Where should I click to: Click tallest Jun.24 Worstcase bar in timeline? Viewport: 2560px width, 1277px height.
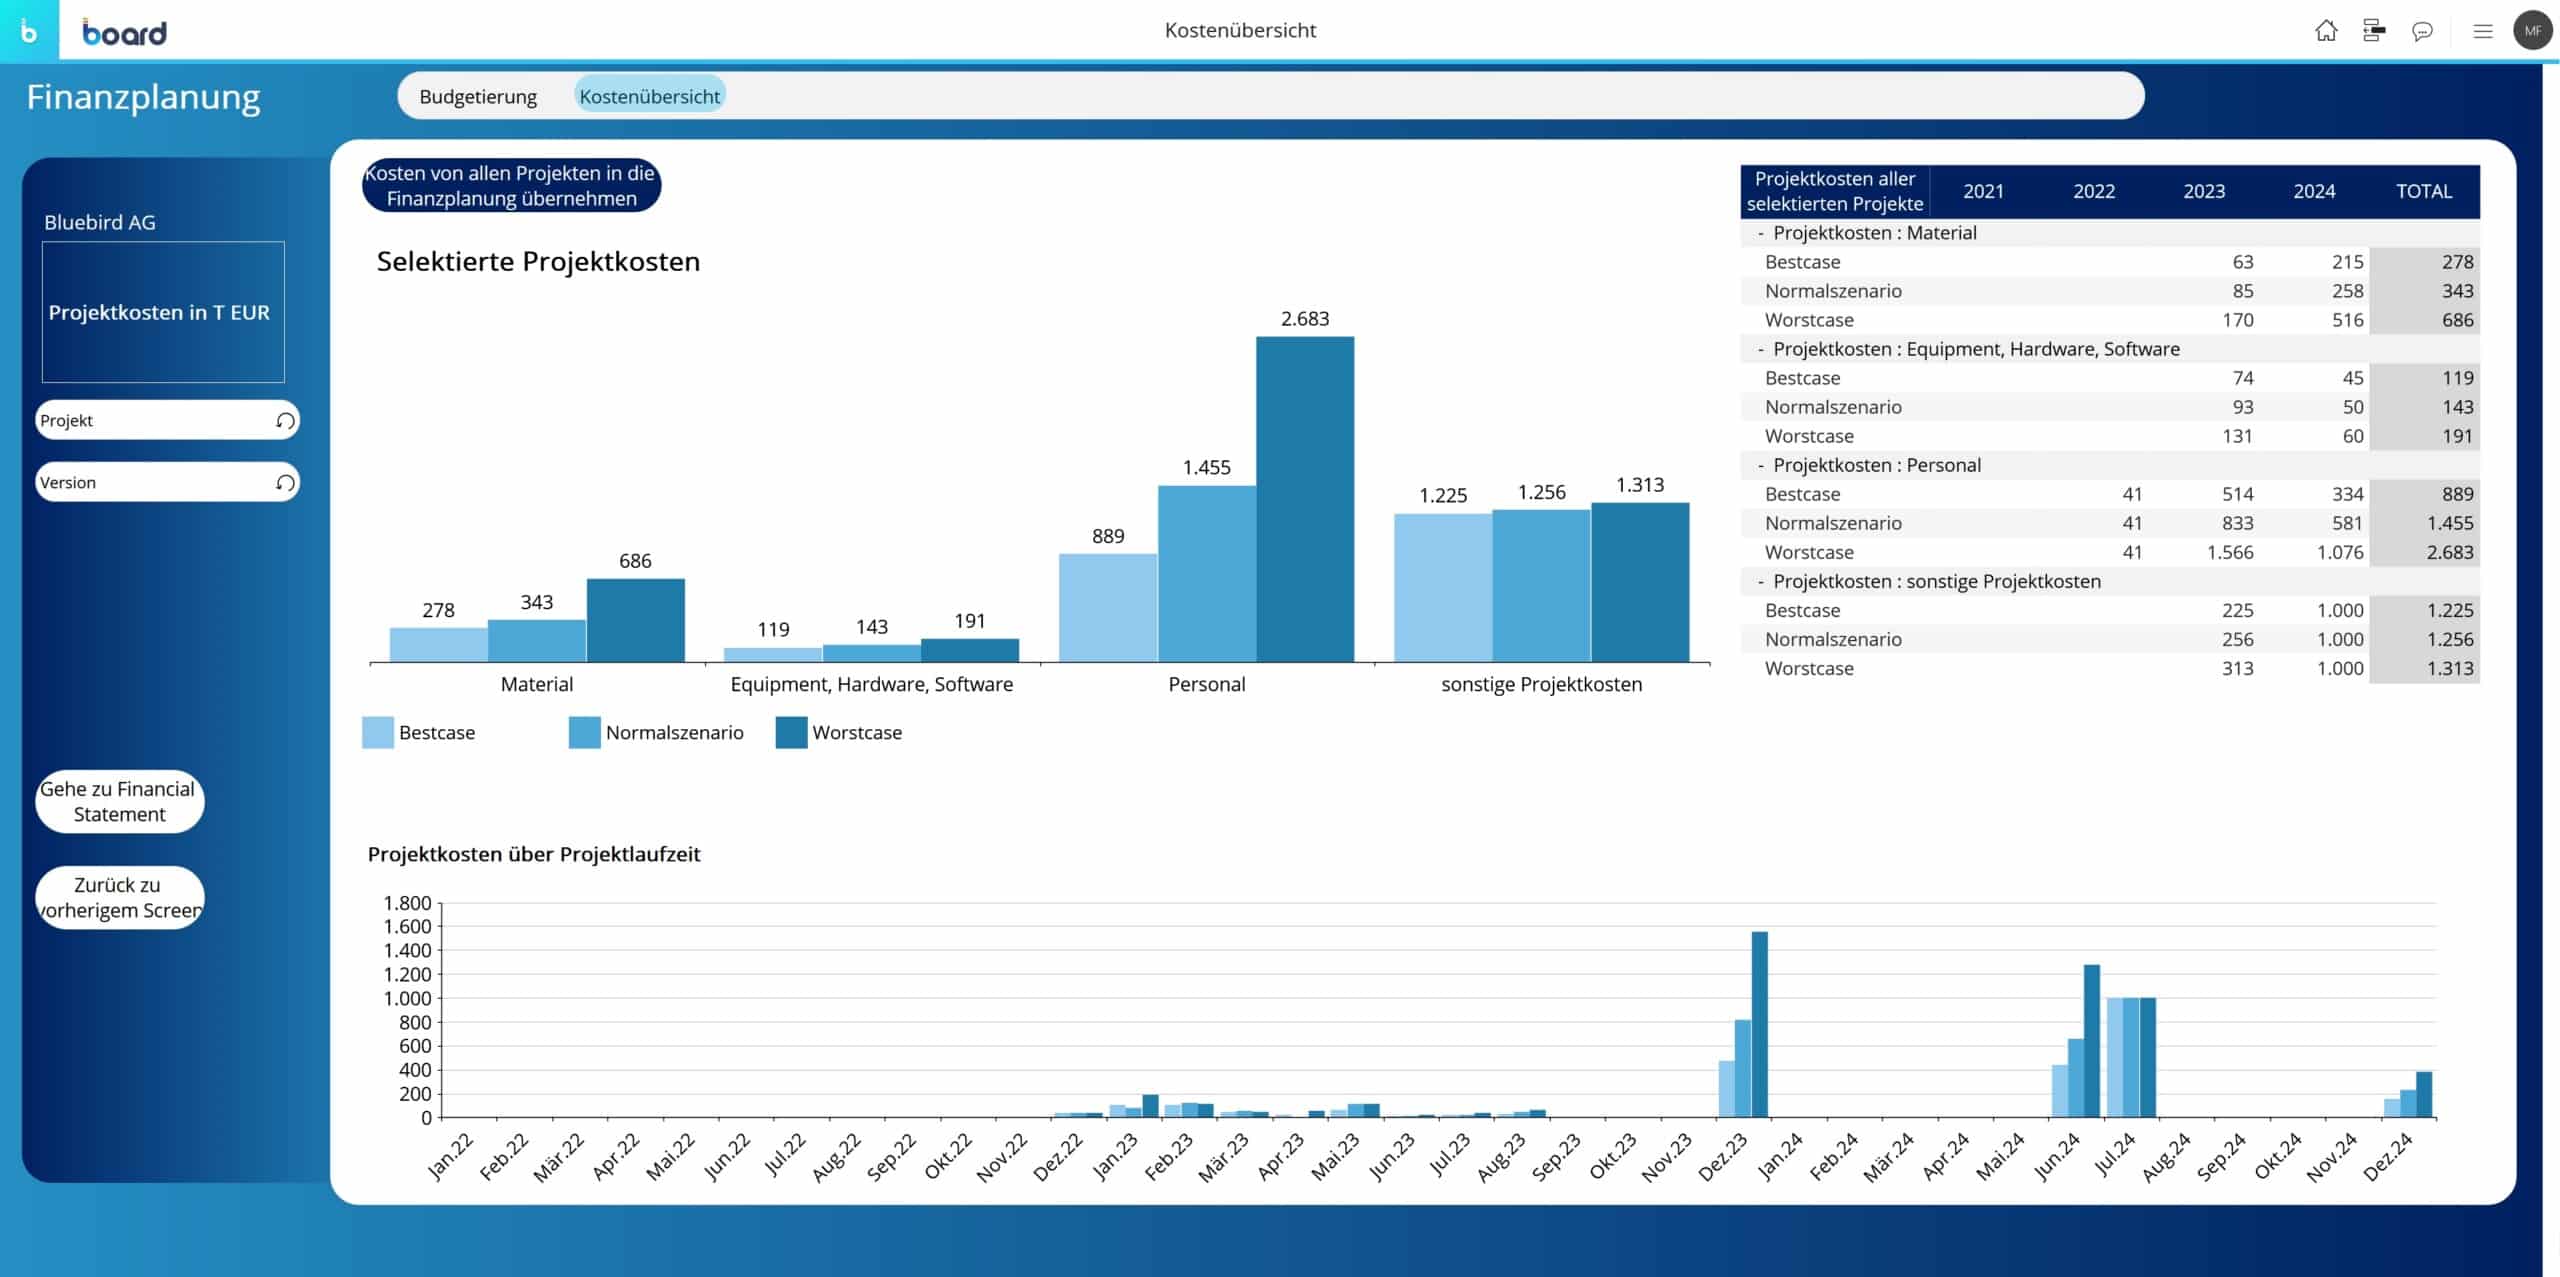pos(2092,1041)
